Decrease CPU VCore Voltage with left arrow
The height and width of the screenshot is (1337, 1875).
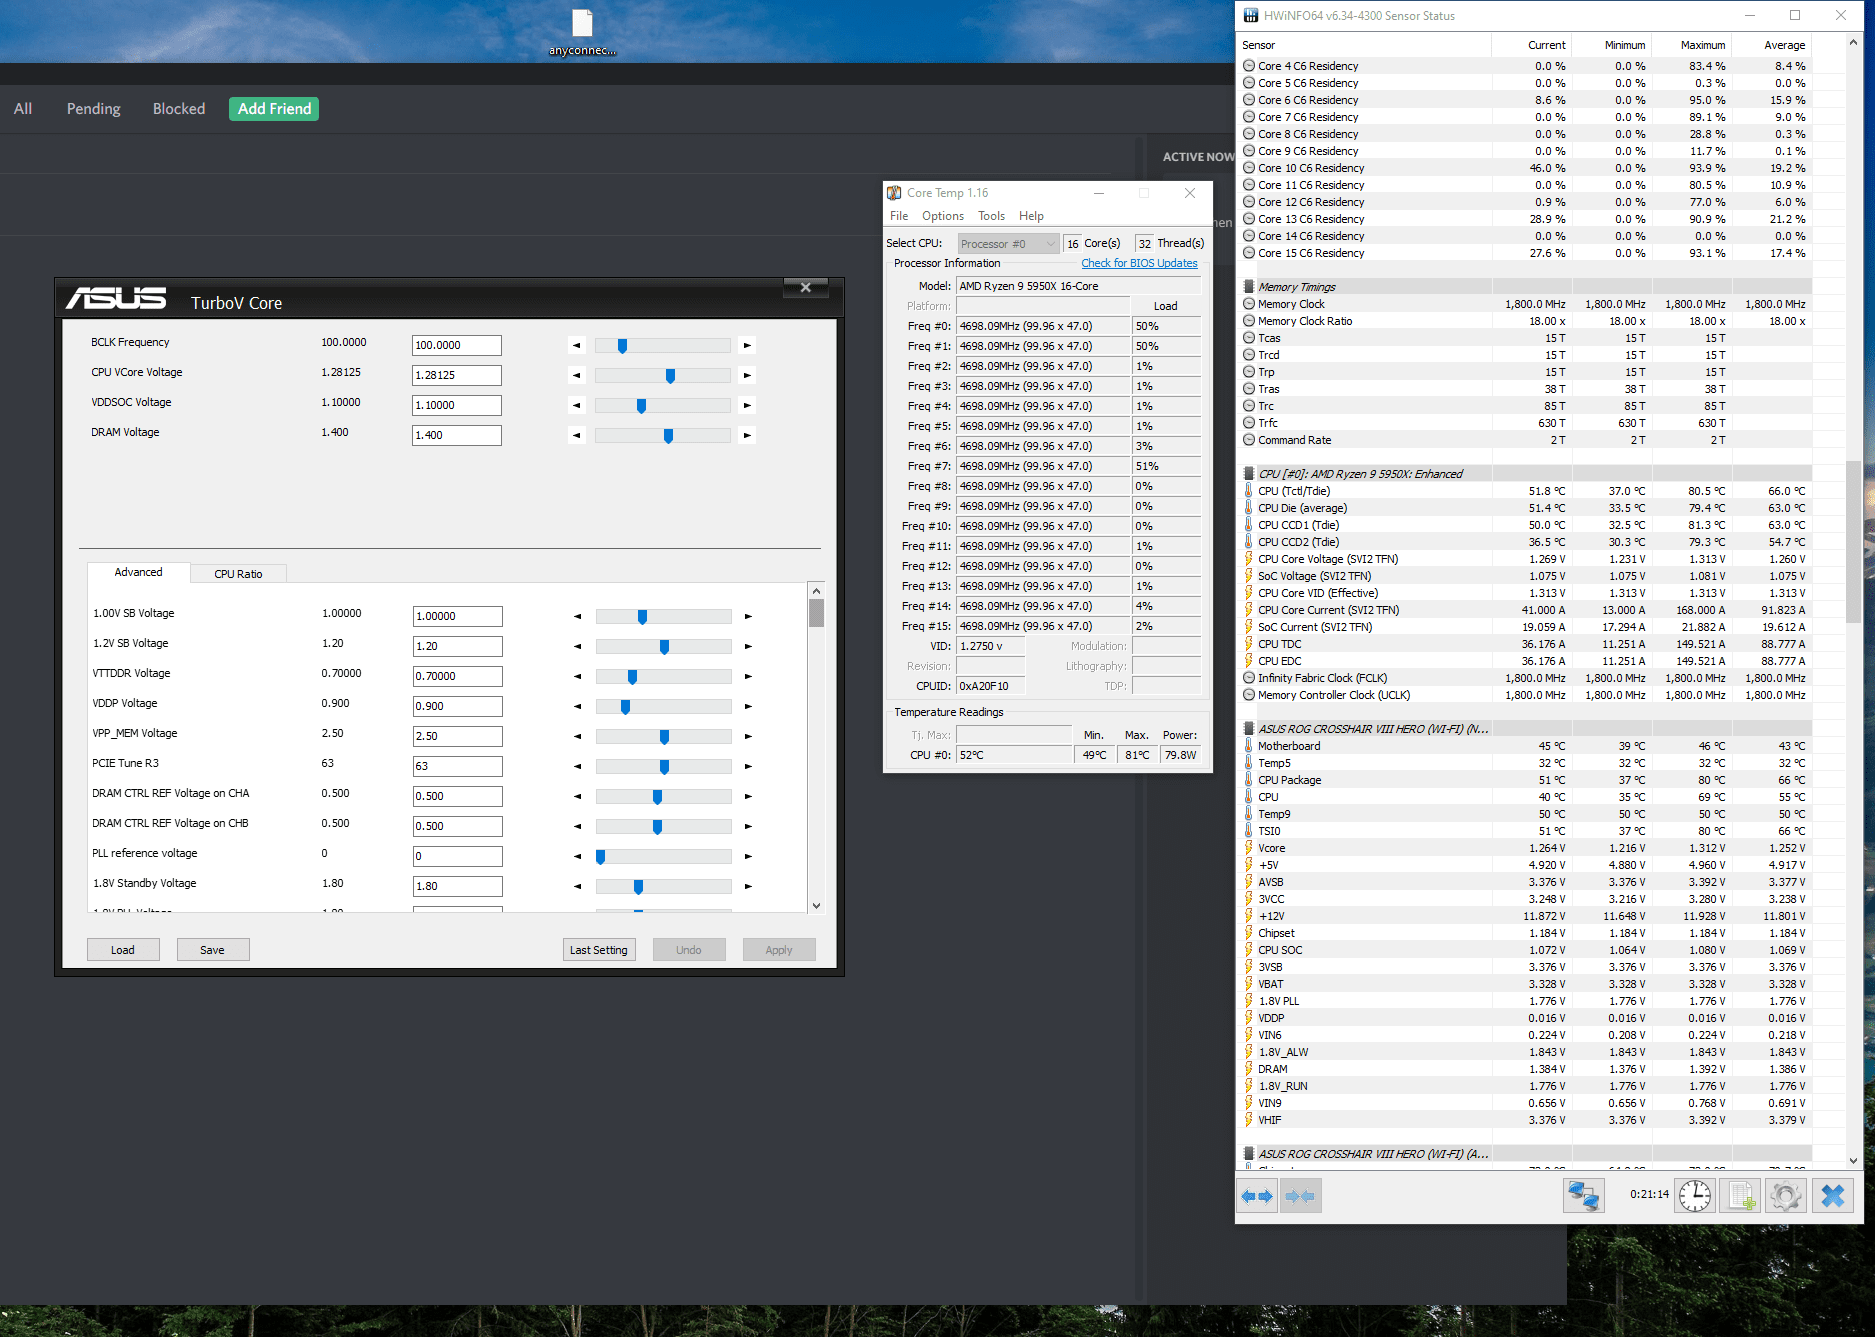pos(576,376)
